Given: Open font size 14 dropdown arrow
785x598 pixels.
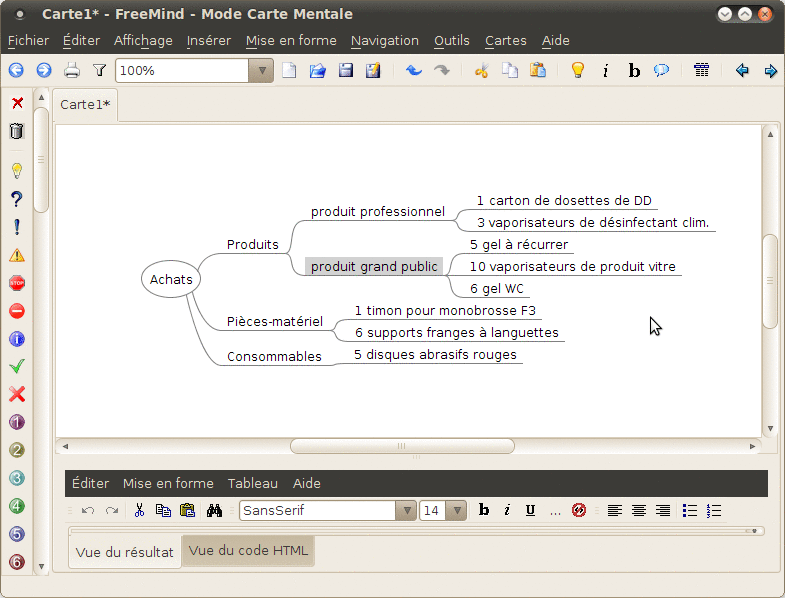Looking at the screenshot, I should tap(457, 511).
